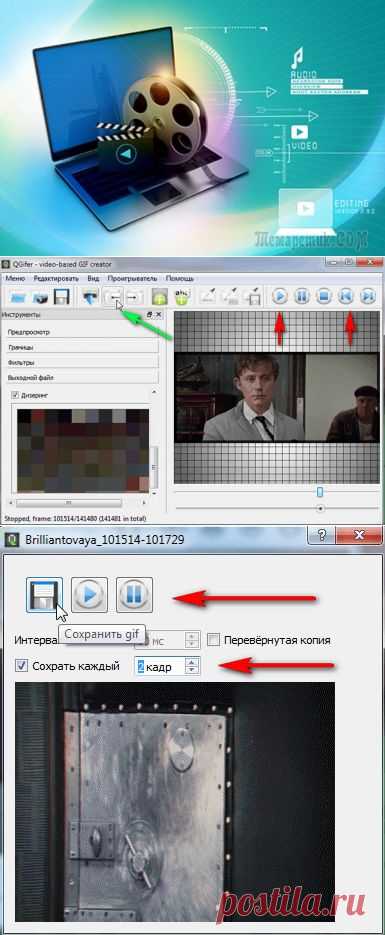Click the third pencil icon with frame in toolbar
Image resolution: width=385 pixels, height=935 pixels.
253,296
